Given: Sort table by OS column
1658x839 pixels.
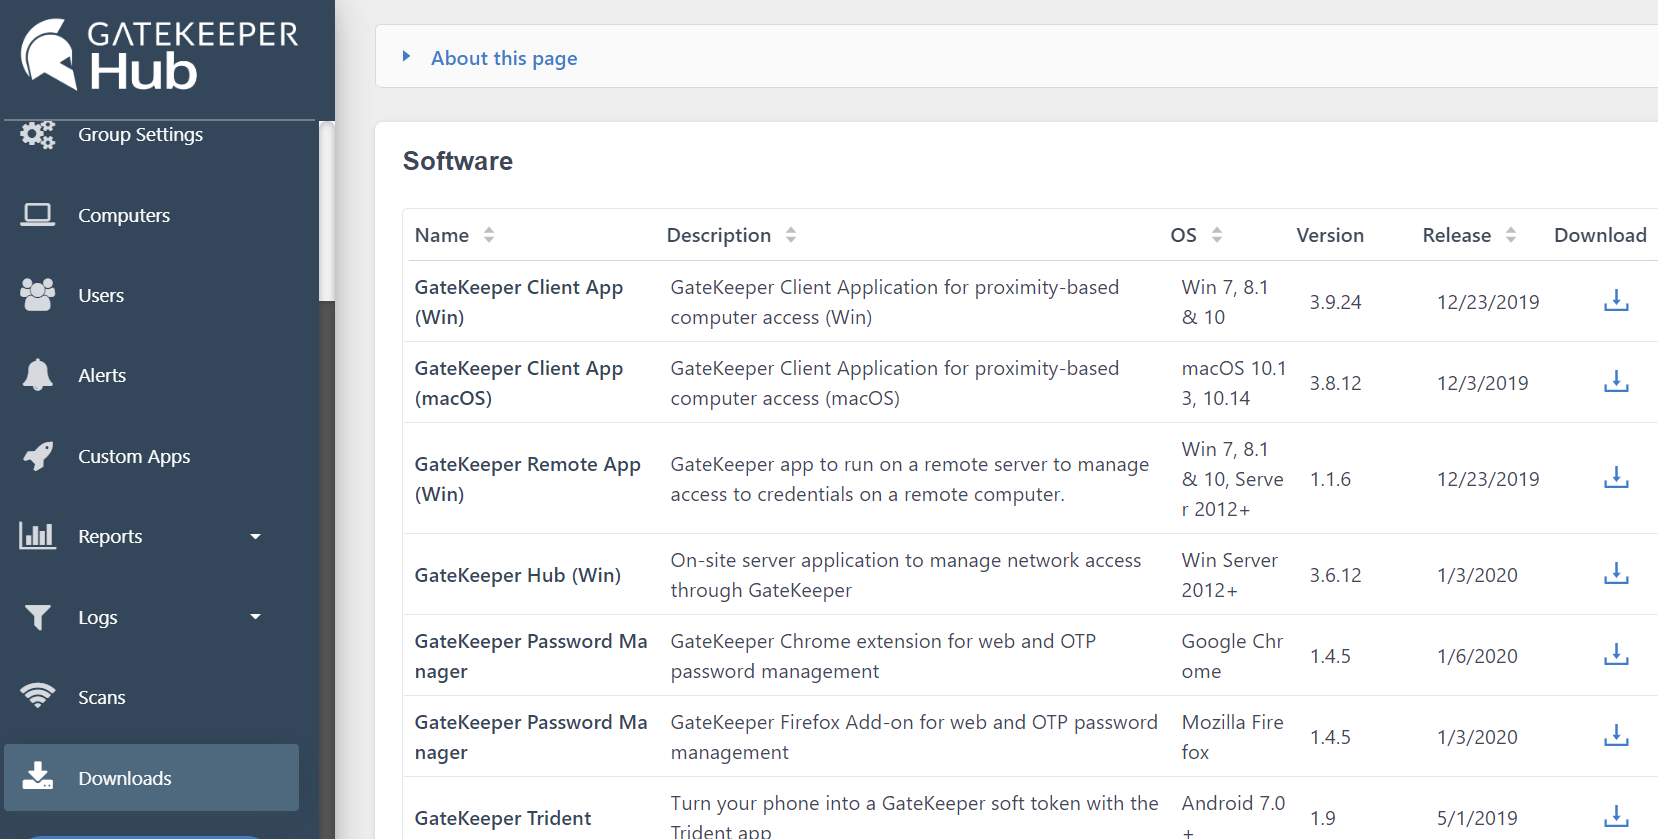Looking at the screenshot, I should pyautogui.click(x=1217, y=235).
